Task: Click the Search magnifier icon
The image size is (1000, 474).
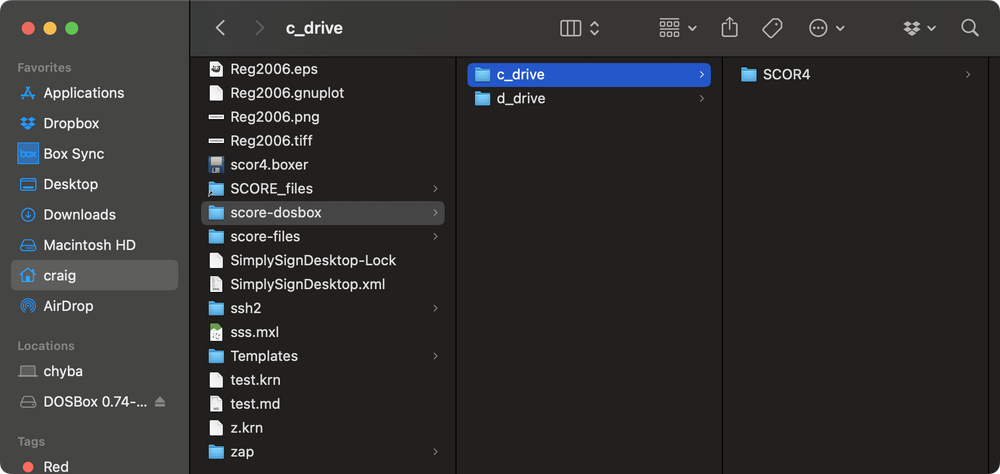Action: coord(969,28)
